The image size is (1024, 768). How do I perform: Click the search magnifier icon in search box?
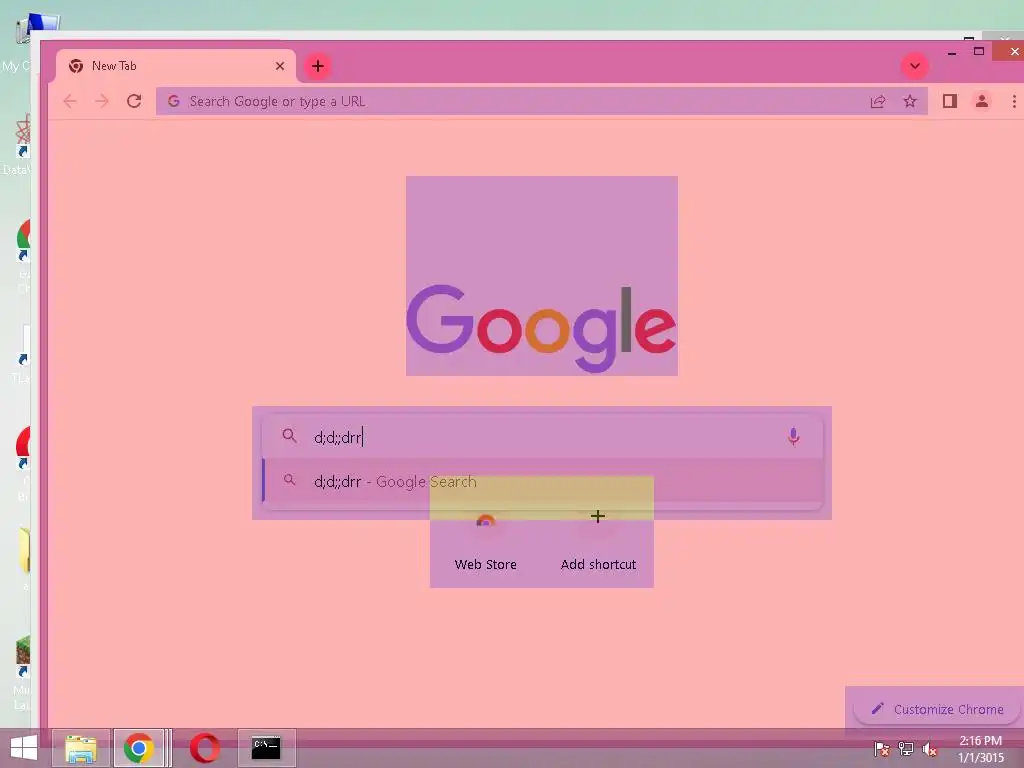tap(289, 436)
